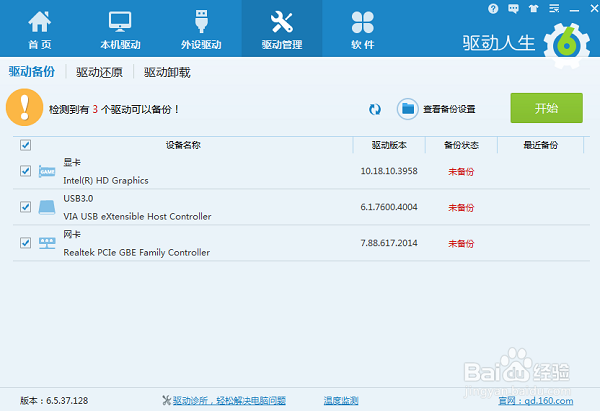This screenshot has width=600, height=411.
Task: Close the 驱动人生 window
Action: (x=594, y=8)
